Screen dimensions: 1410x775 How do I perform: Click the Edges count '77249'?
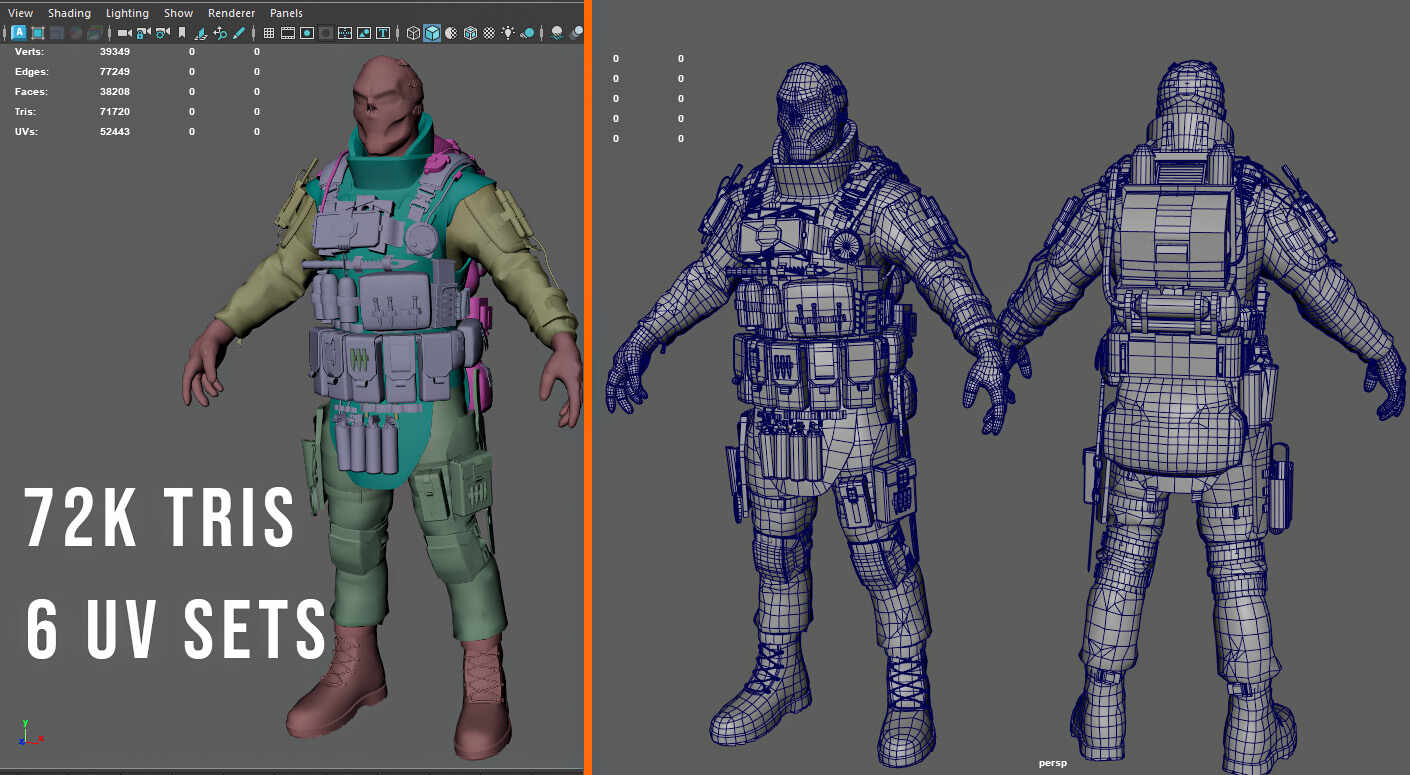click(115, 71)
